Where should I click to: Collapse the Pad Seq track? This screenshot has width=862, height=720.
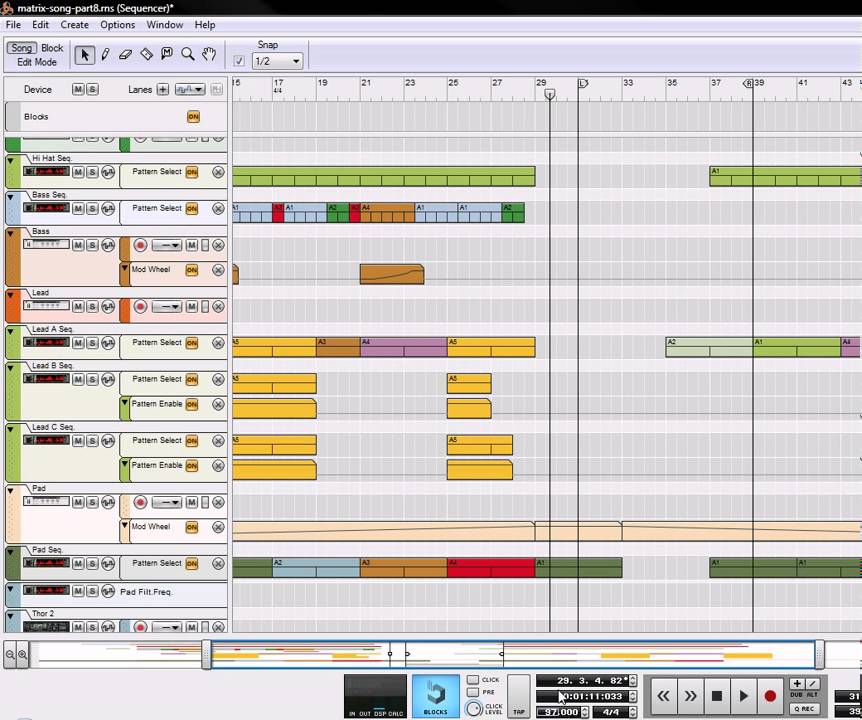10,552
